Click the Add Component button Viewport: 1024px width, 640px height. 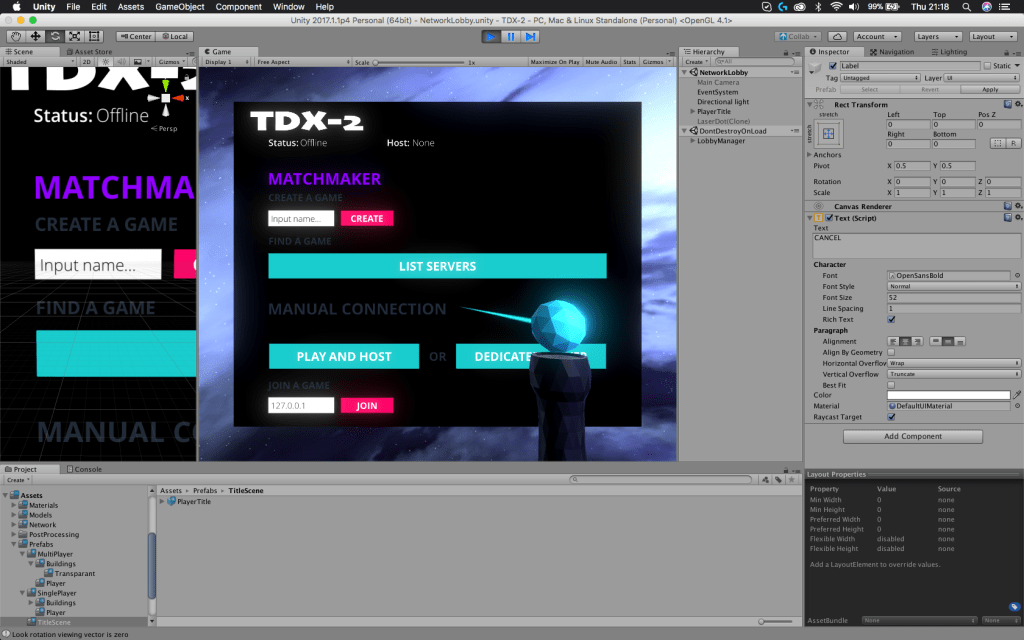coord(912,436)
